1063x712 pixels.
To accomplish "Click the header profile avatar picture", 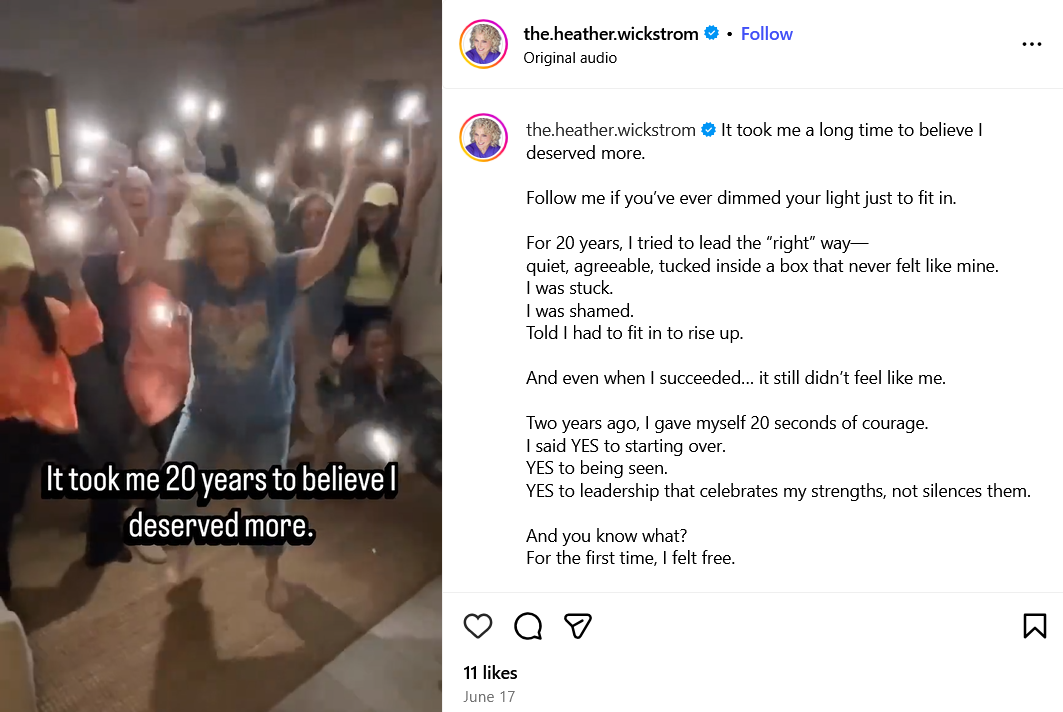I will 483,45.
